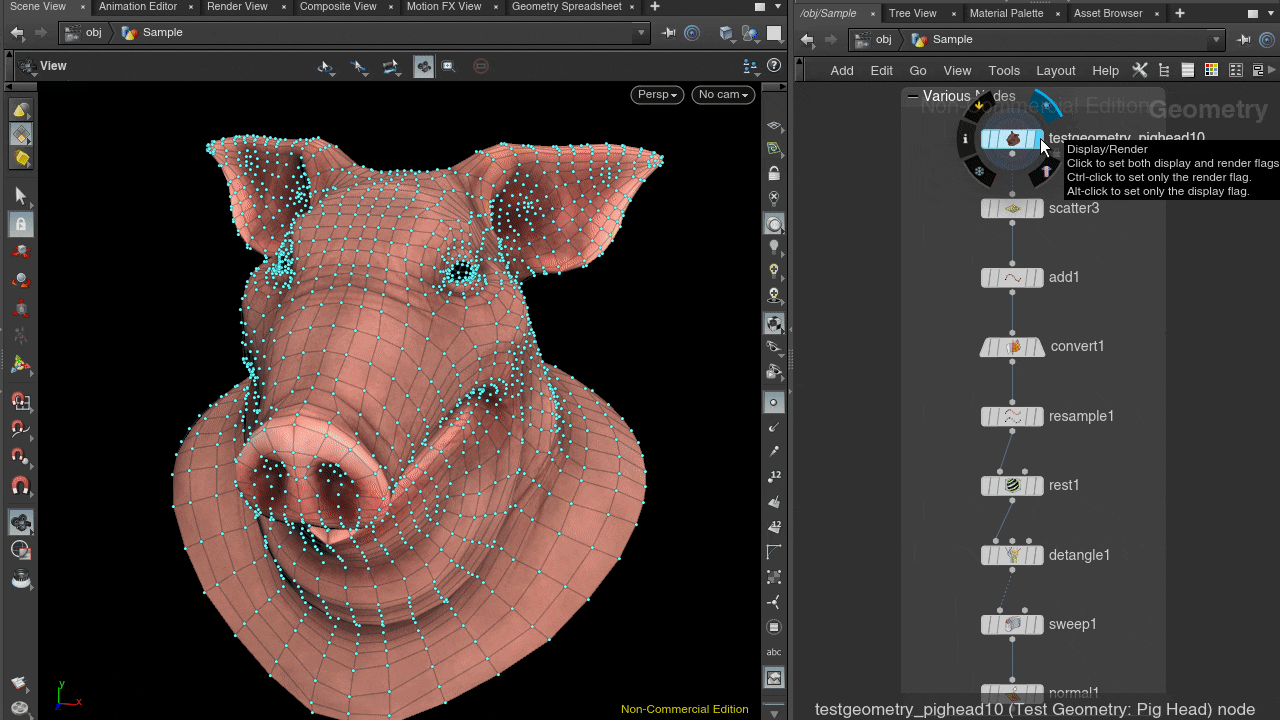Click the viewport help question mark icon
1280x720 pixels.
[773, 66]
